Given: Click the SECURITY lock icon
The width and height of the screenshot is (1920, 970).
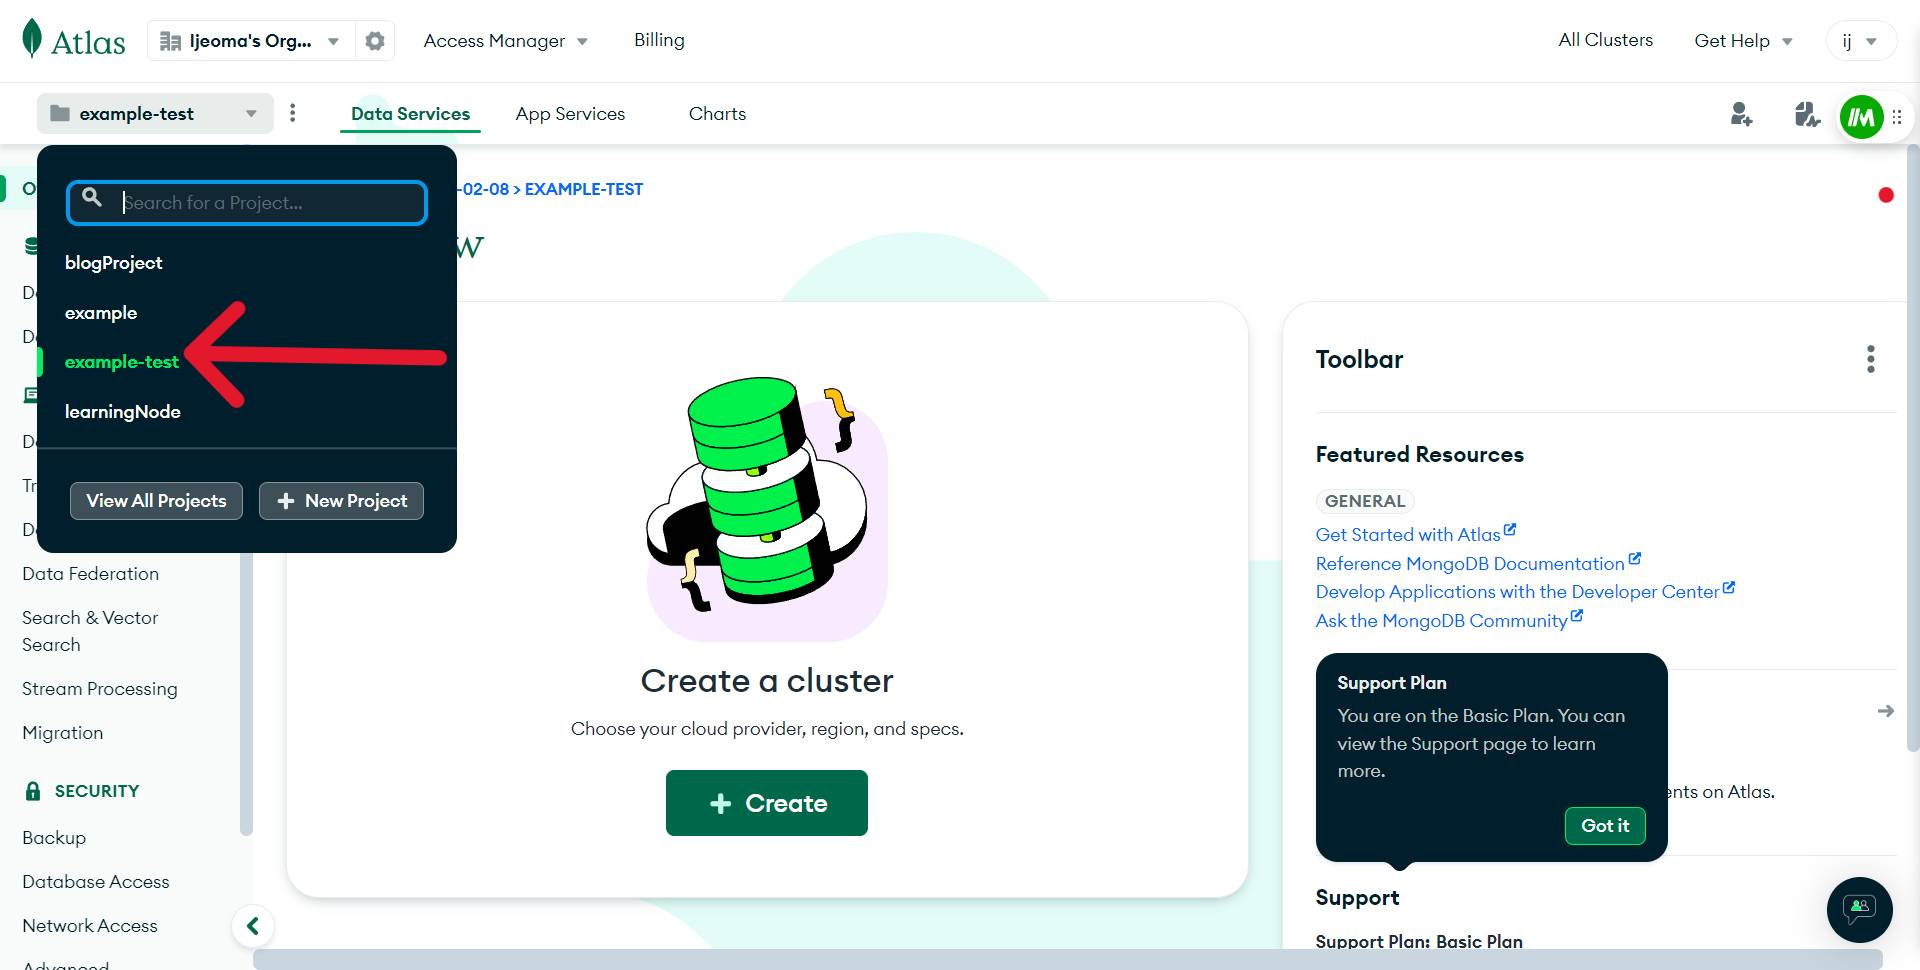Looking at the screenshot, I should click(x=33, y=791).
